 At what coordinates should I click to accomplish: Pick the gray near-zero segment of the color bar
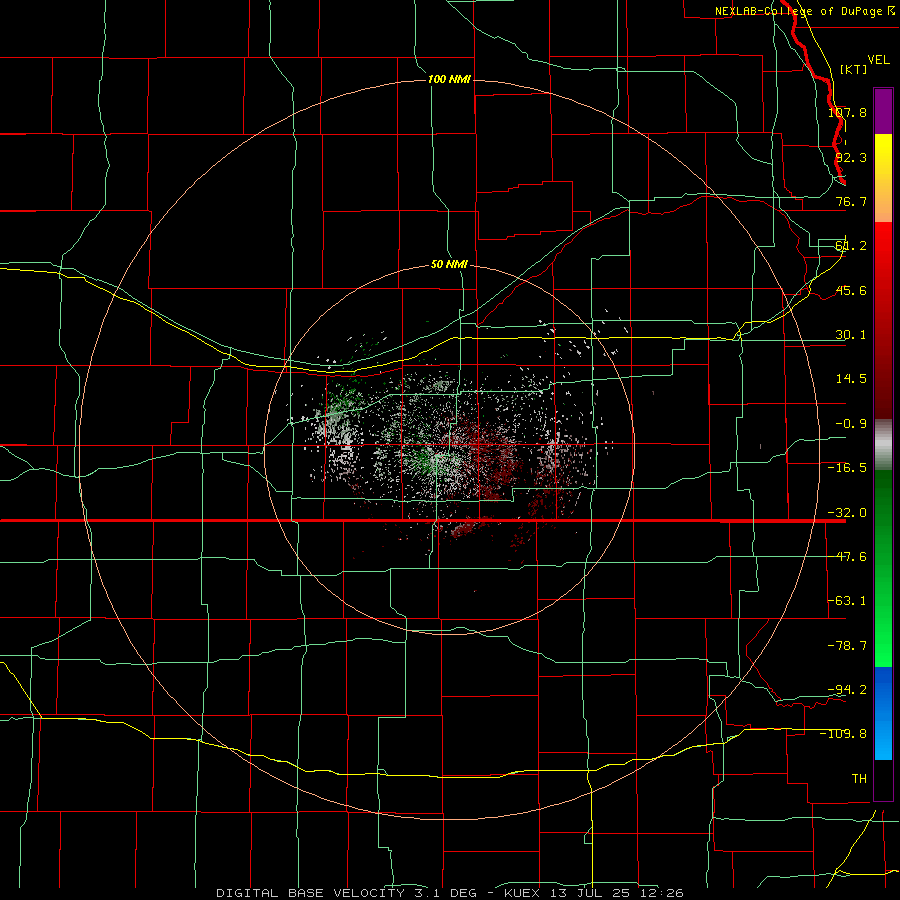tap(883, 445)
